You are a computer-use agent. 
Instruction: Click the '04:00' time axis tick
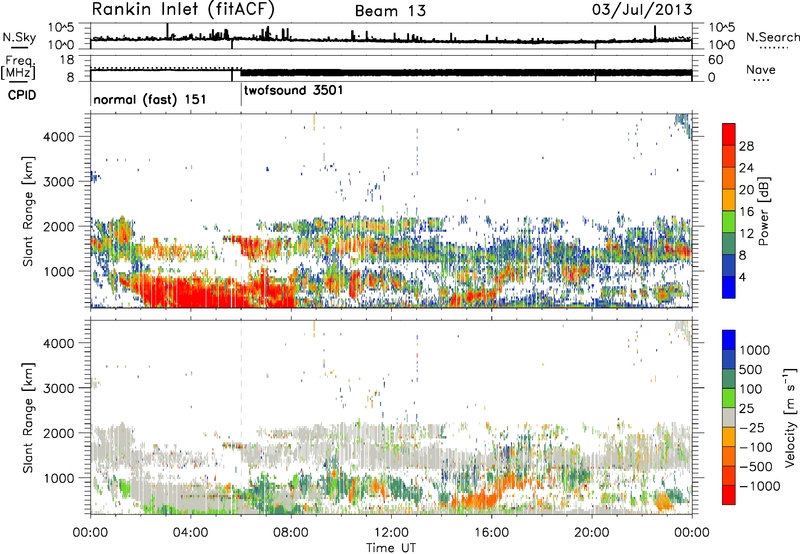[x=190, y=533]
